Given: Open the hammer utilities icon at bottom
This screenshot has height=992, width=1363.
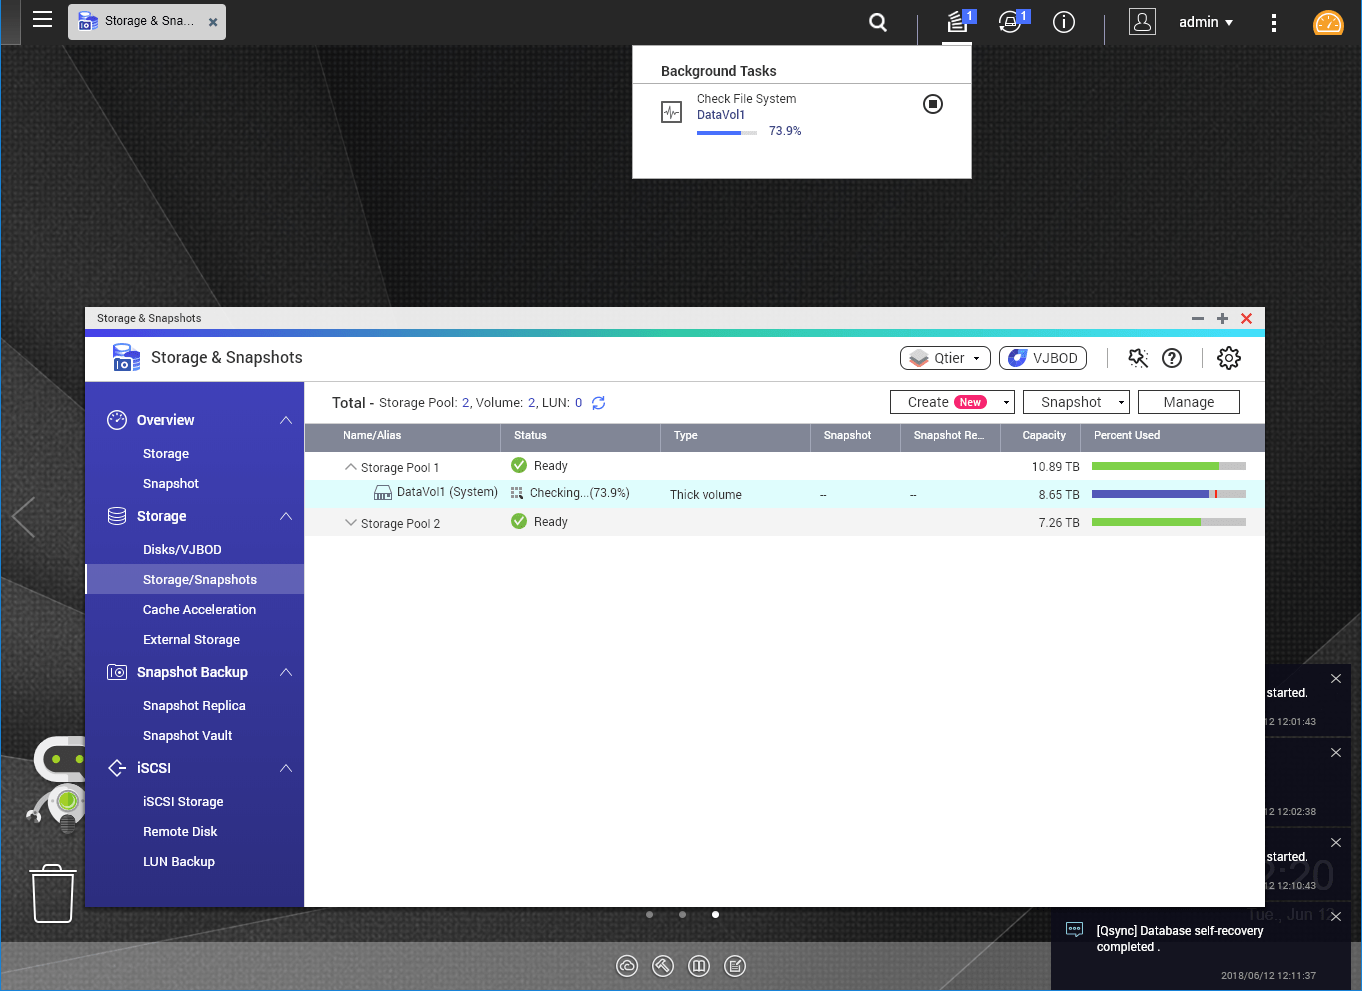Looking at the screenshot, I should click(663, 966).
